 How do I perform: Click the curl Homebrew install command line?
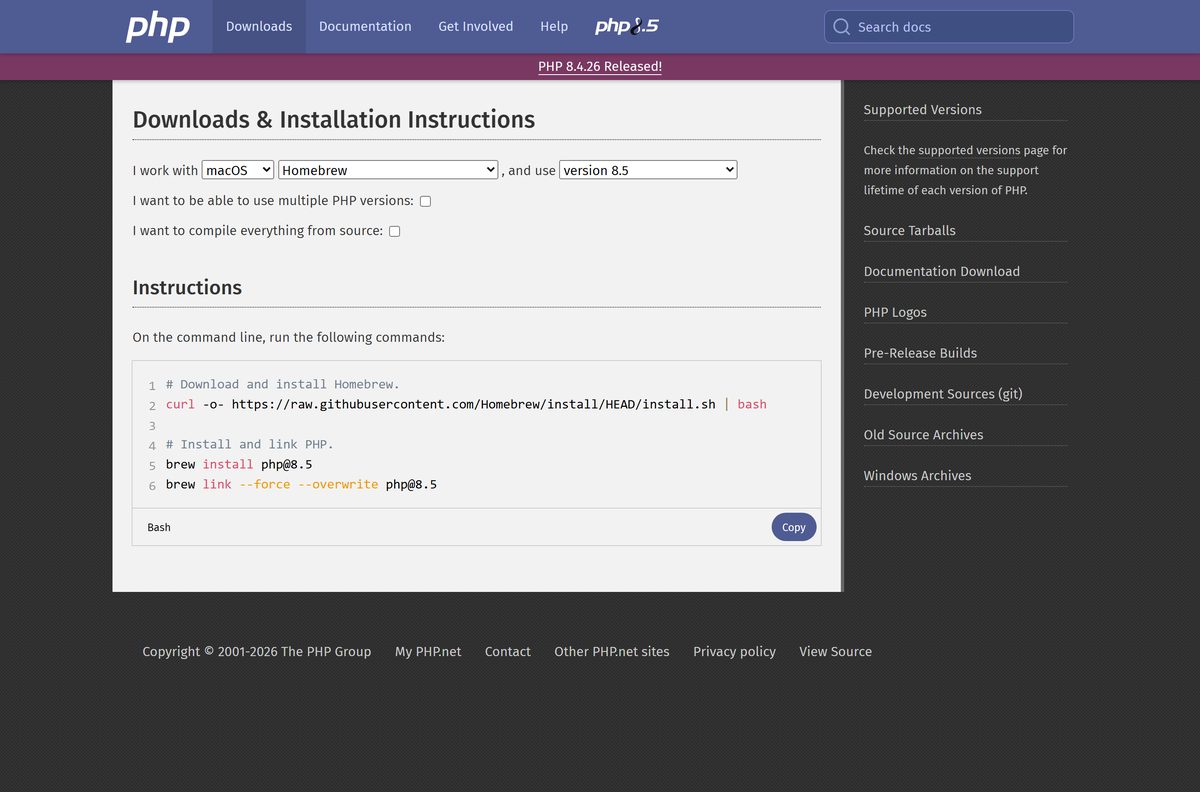click(466, 405)
